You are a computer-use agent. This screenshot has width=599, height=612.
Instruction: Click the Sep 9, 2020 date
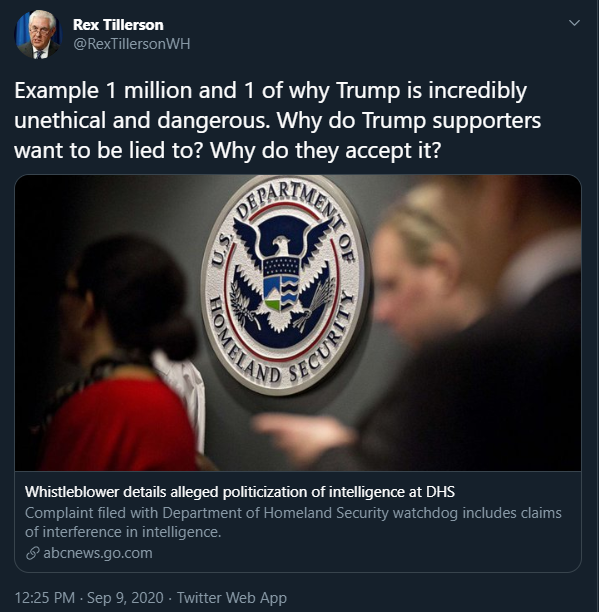[125, 598]
